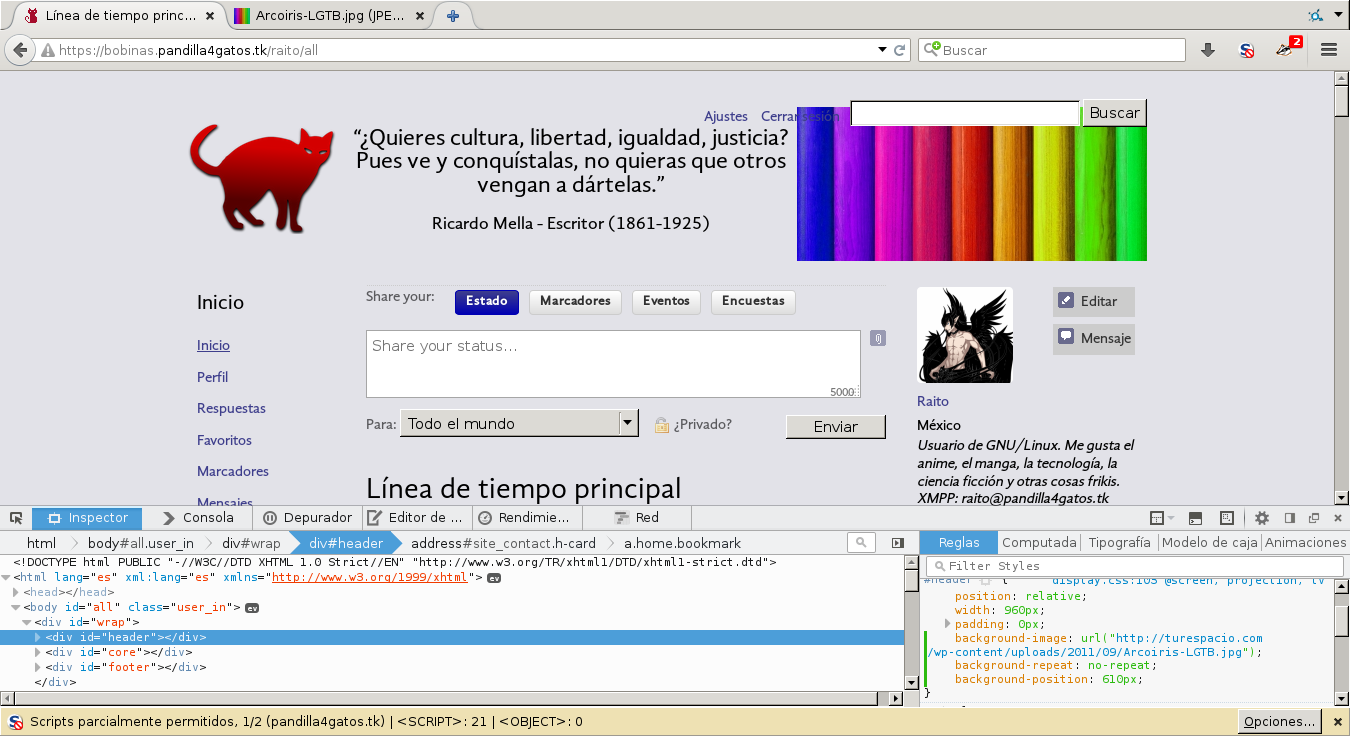
Task: Expand the div id="header" node
Action: [x=38, y=637]
